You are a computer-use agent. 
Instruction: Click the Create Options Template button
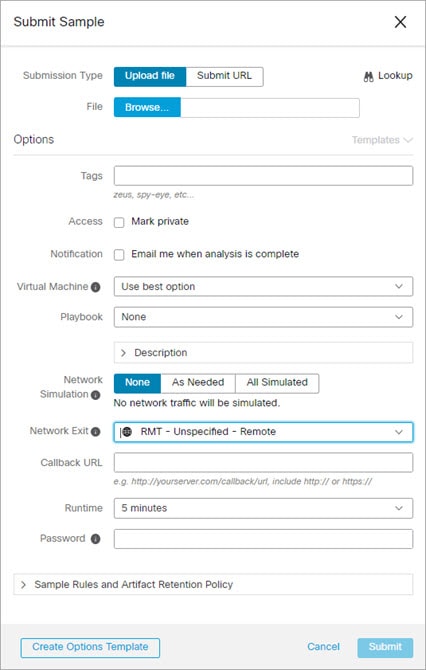(x=90, y=648)
